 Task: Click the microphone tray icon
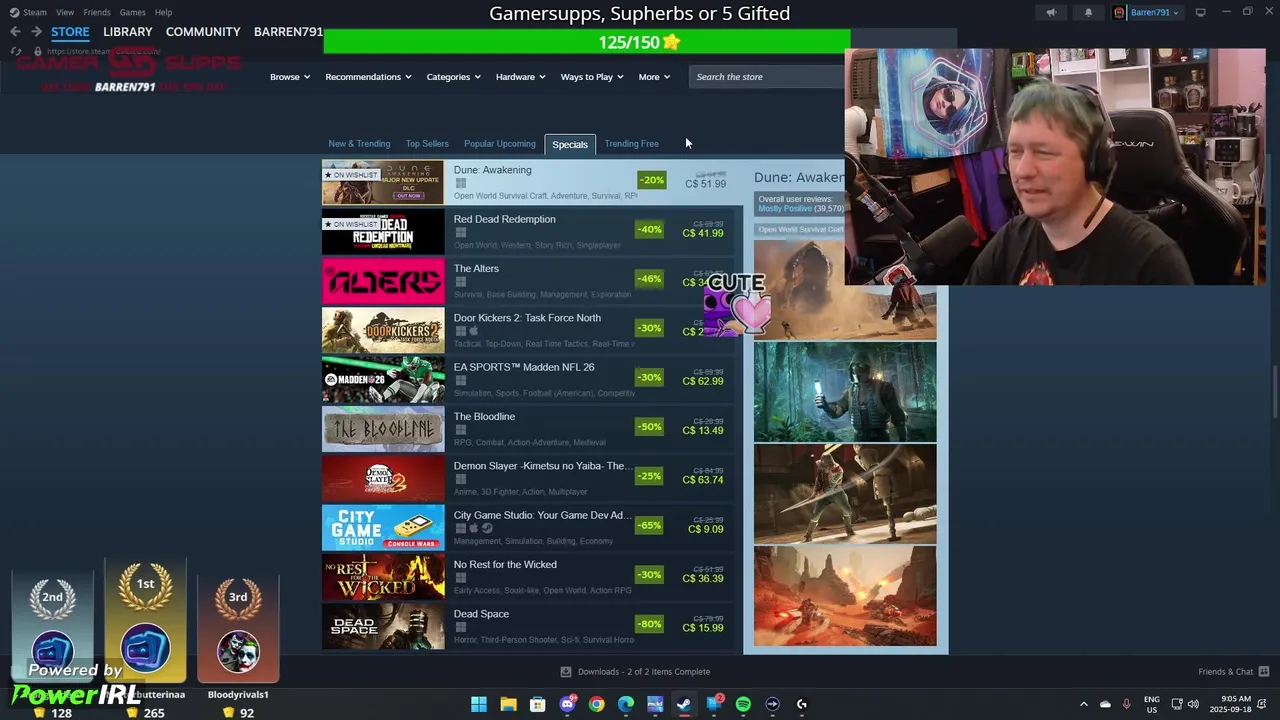[1126, 704]
